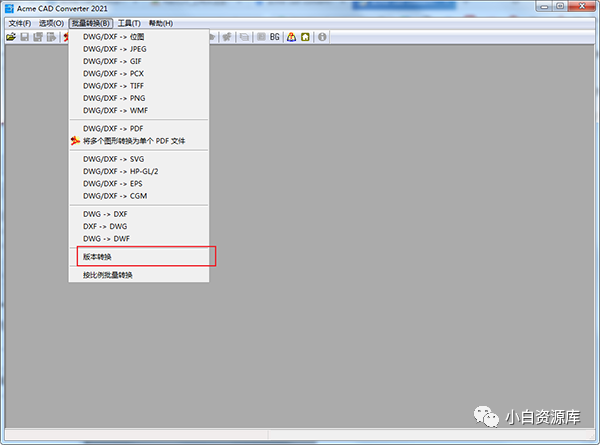Select DWG/DXF -> SVG conversion
Viewport: 600px width, 445px height.
coord(139,159)
